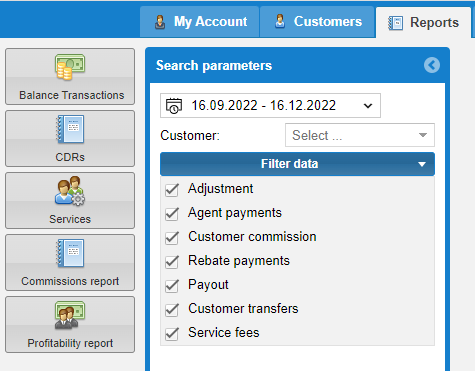Image resolution: width=475 pixels, height=371 pixels.
Task: Open the CDRs notebook icon
Action: pyautogui.click(x=70, y=129)
